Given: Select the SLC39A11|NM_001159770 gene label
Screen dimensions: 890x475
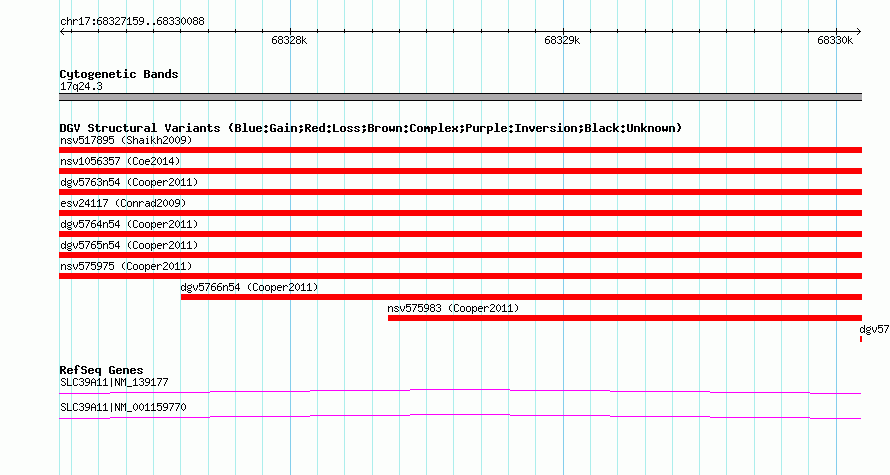Looking at the screenshot, I should tap(123, 407).
